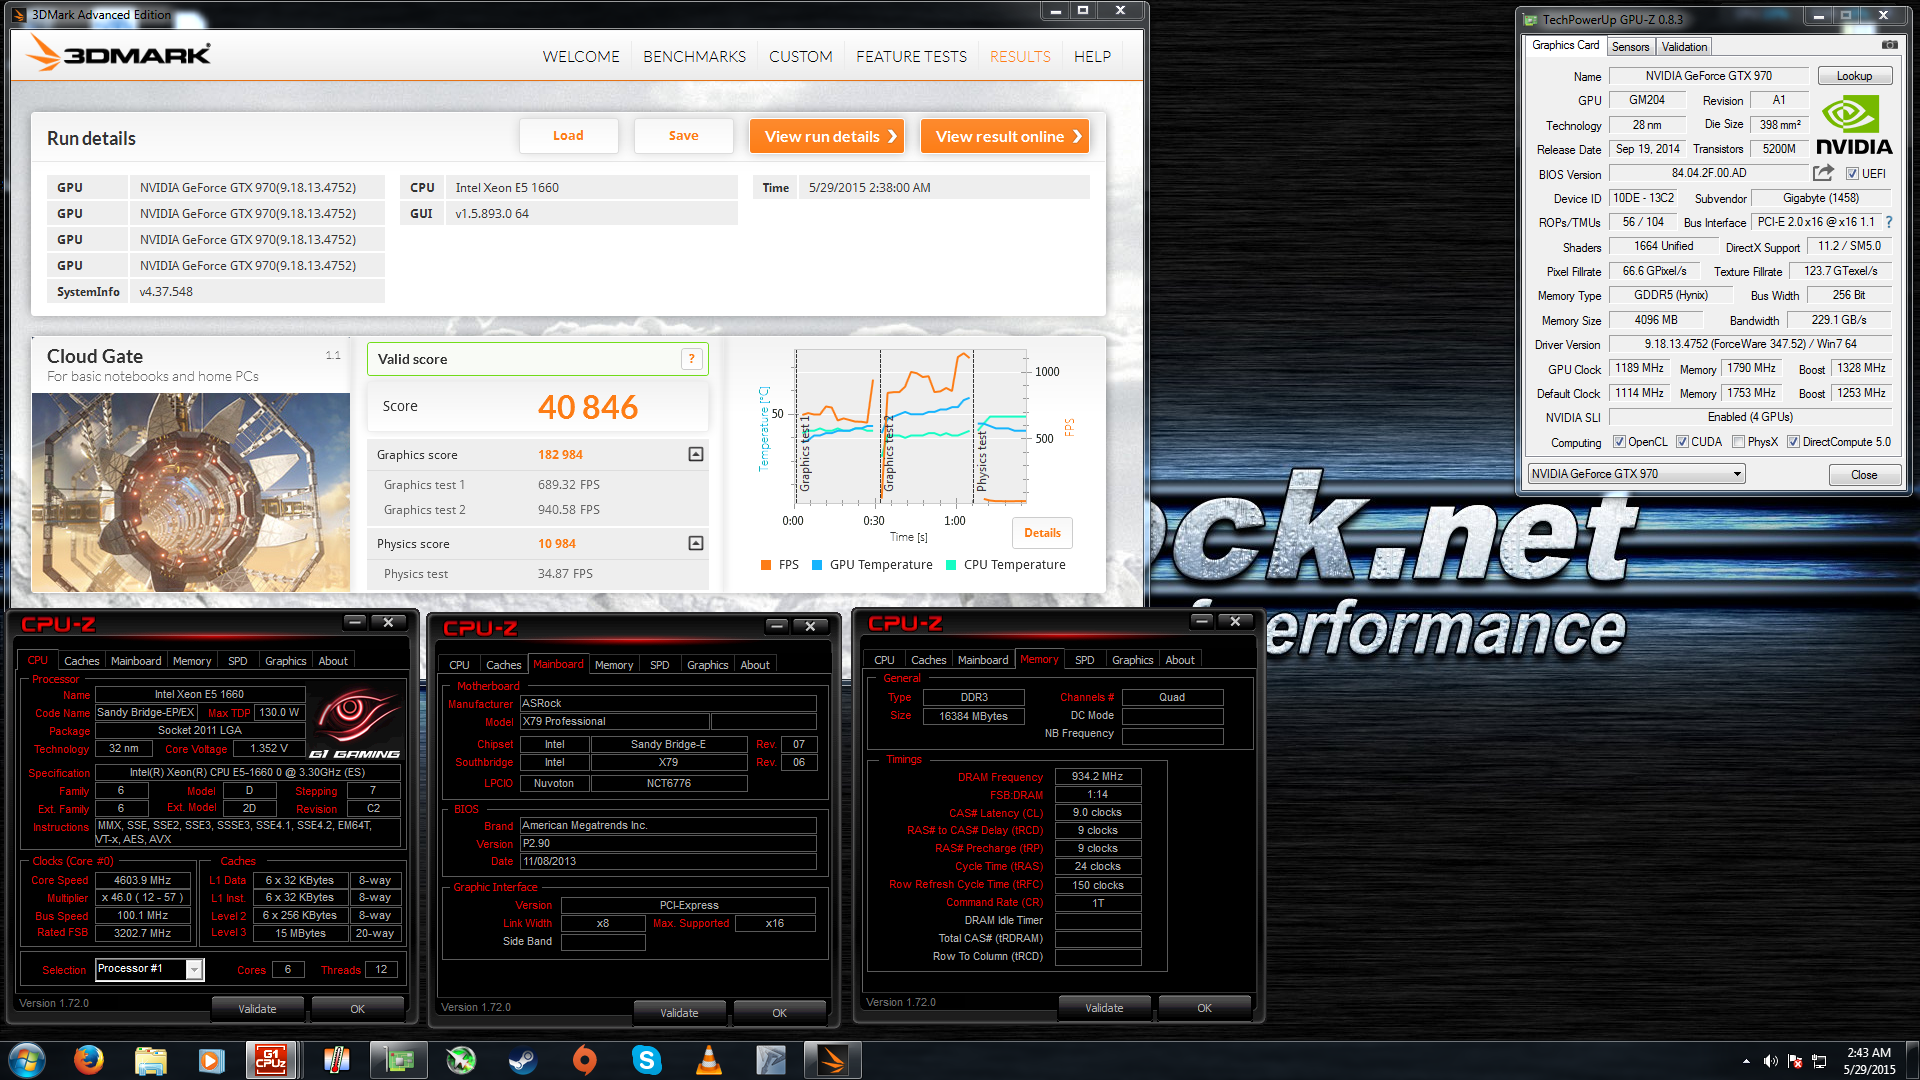Open the FEATURE TESTS tab
This screenshot has height=1080, width=1920.
coord(911,56)
